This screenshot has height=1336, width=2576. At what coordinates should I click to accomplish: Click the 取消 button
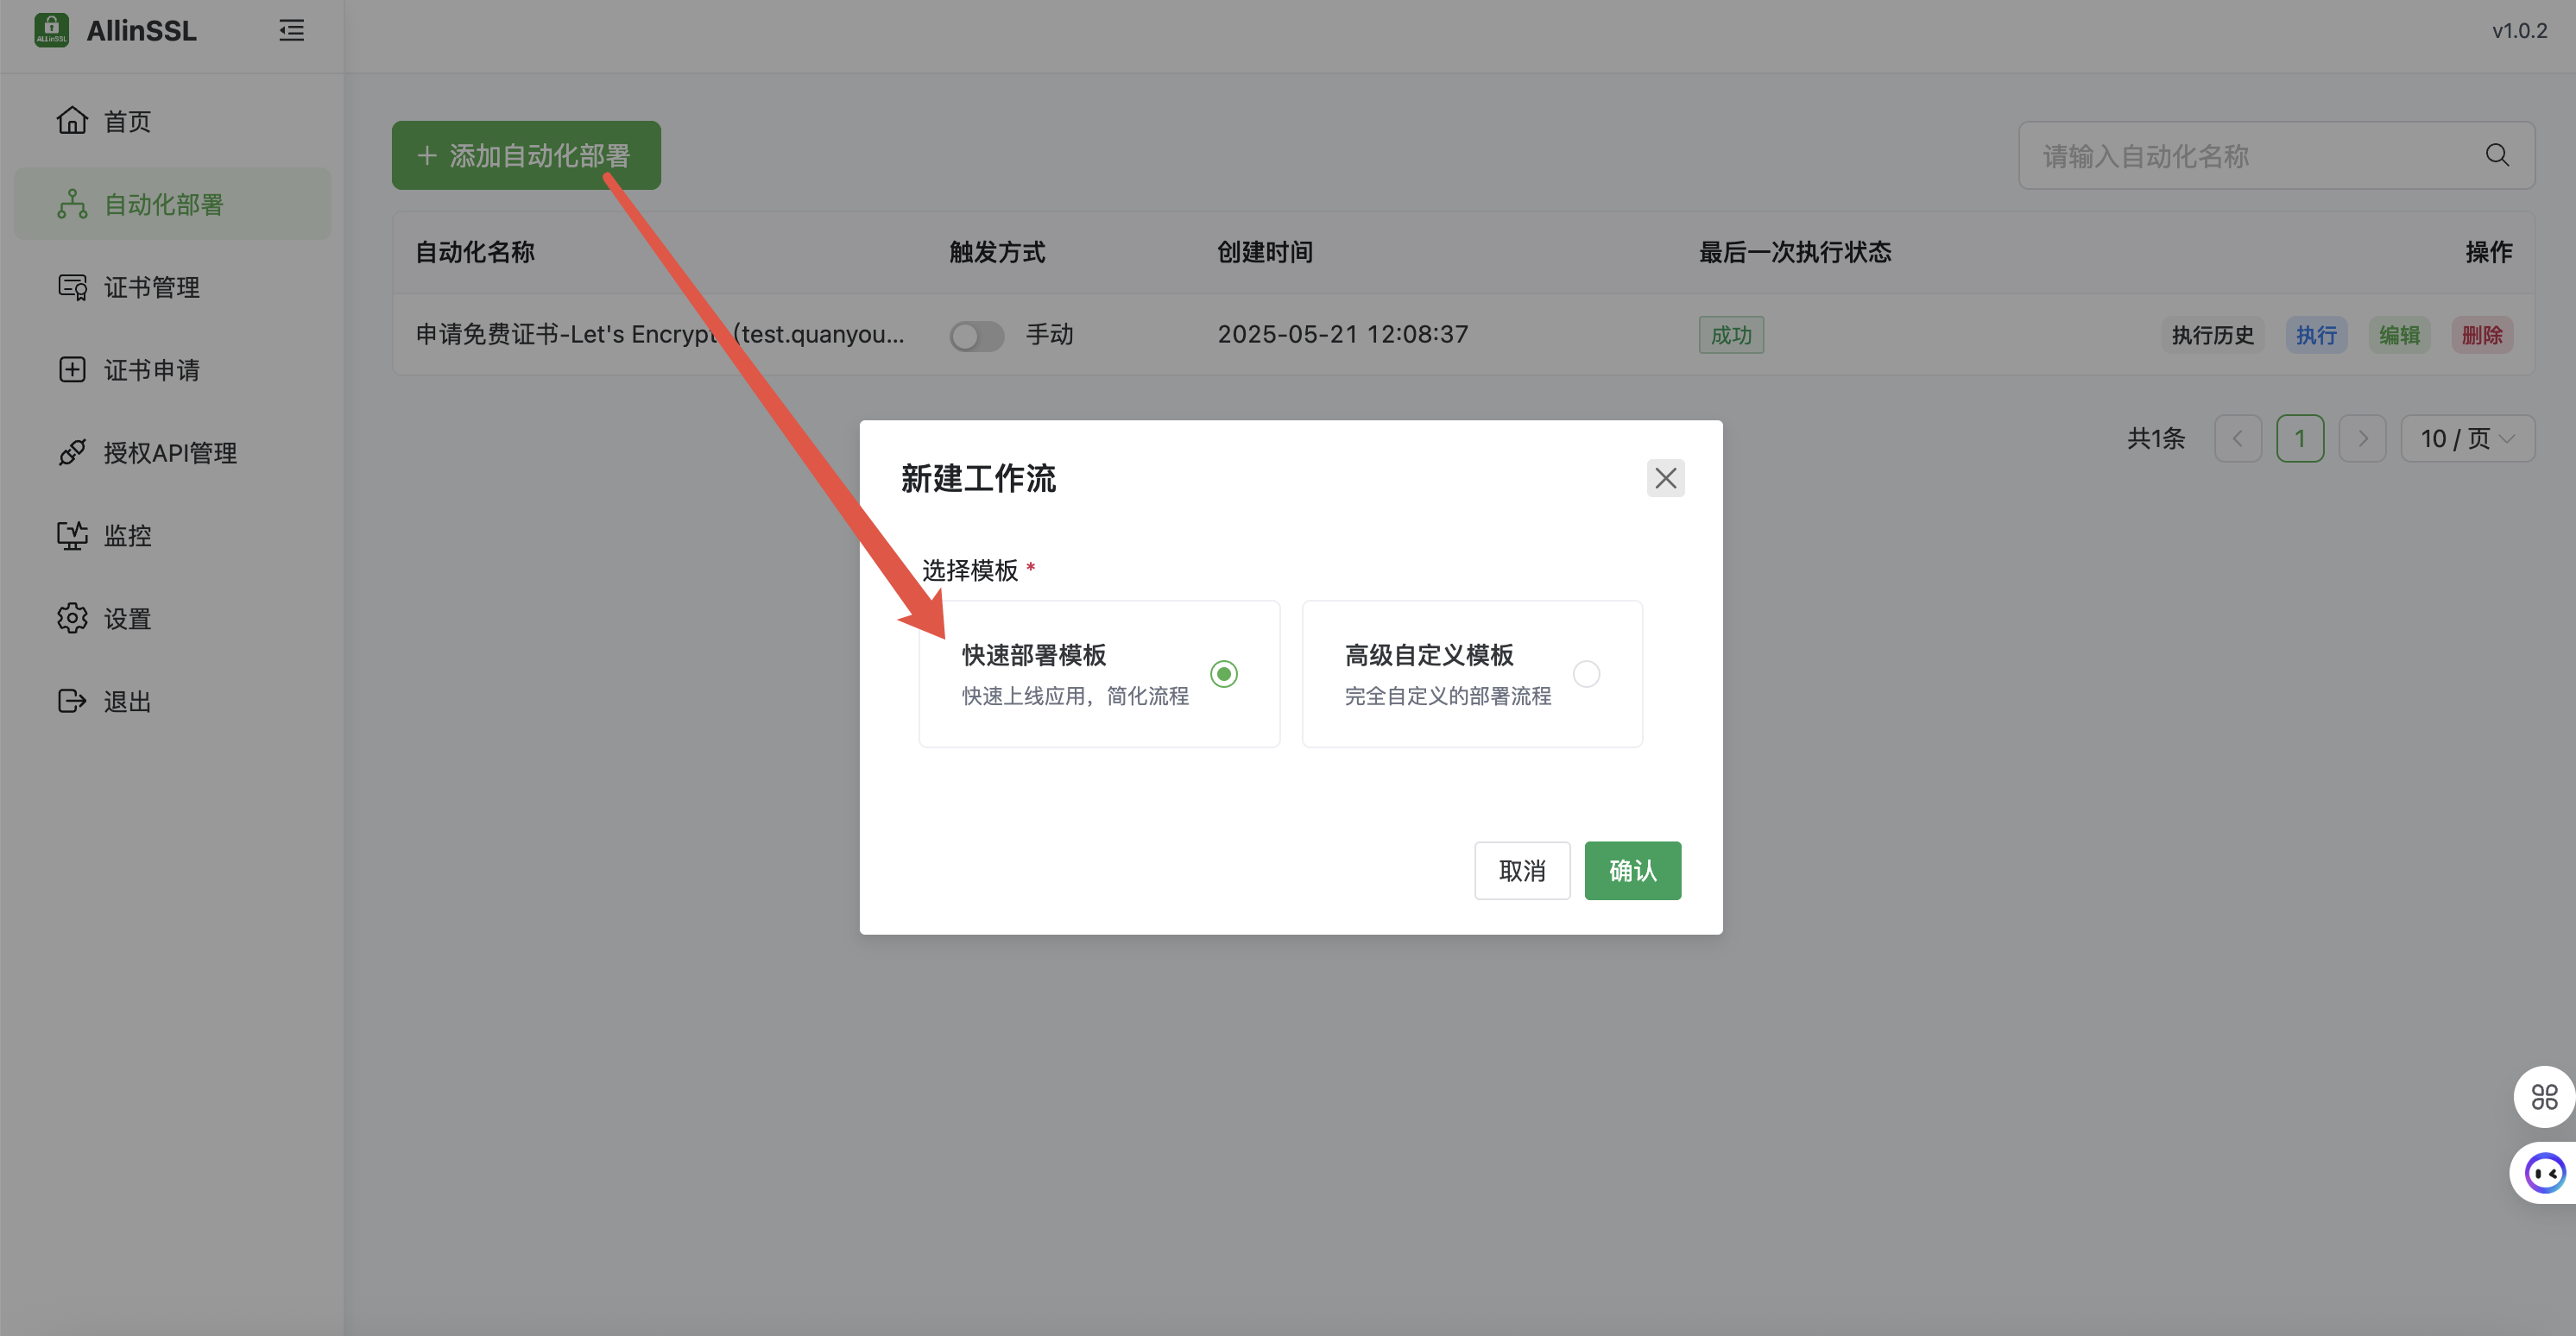tap(1521, 870)
